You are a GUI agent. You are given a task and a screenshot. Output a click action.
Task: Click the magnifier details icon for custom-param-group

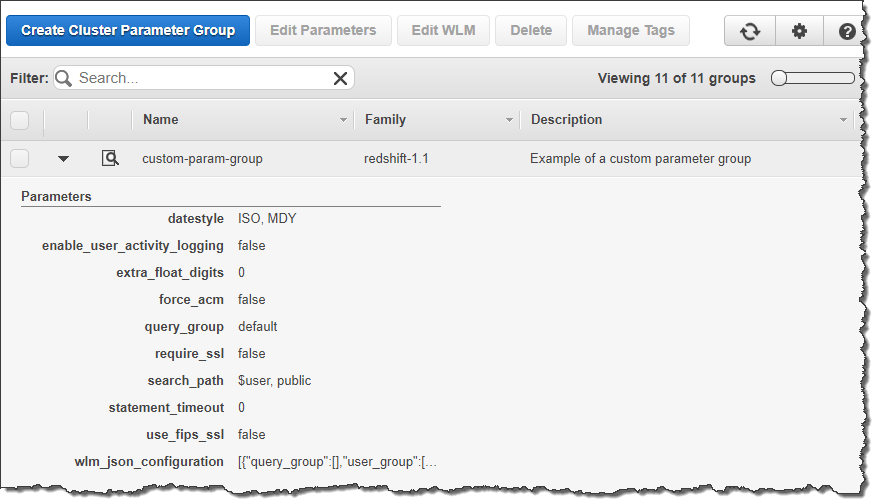110,158
